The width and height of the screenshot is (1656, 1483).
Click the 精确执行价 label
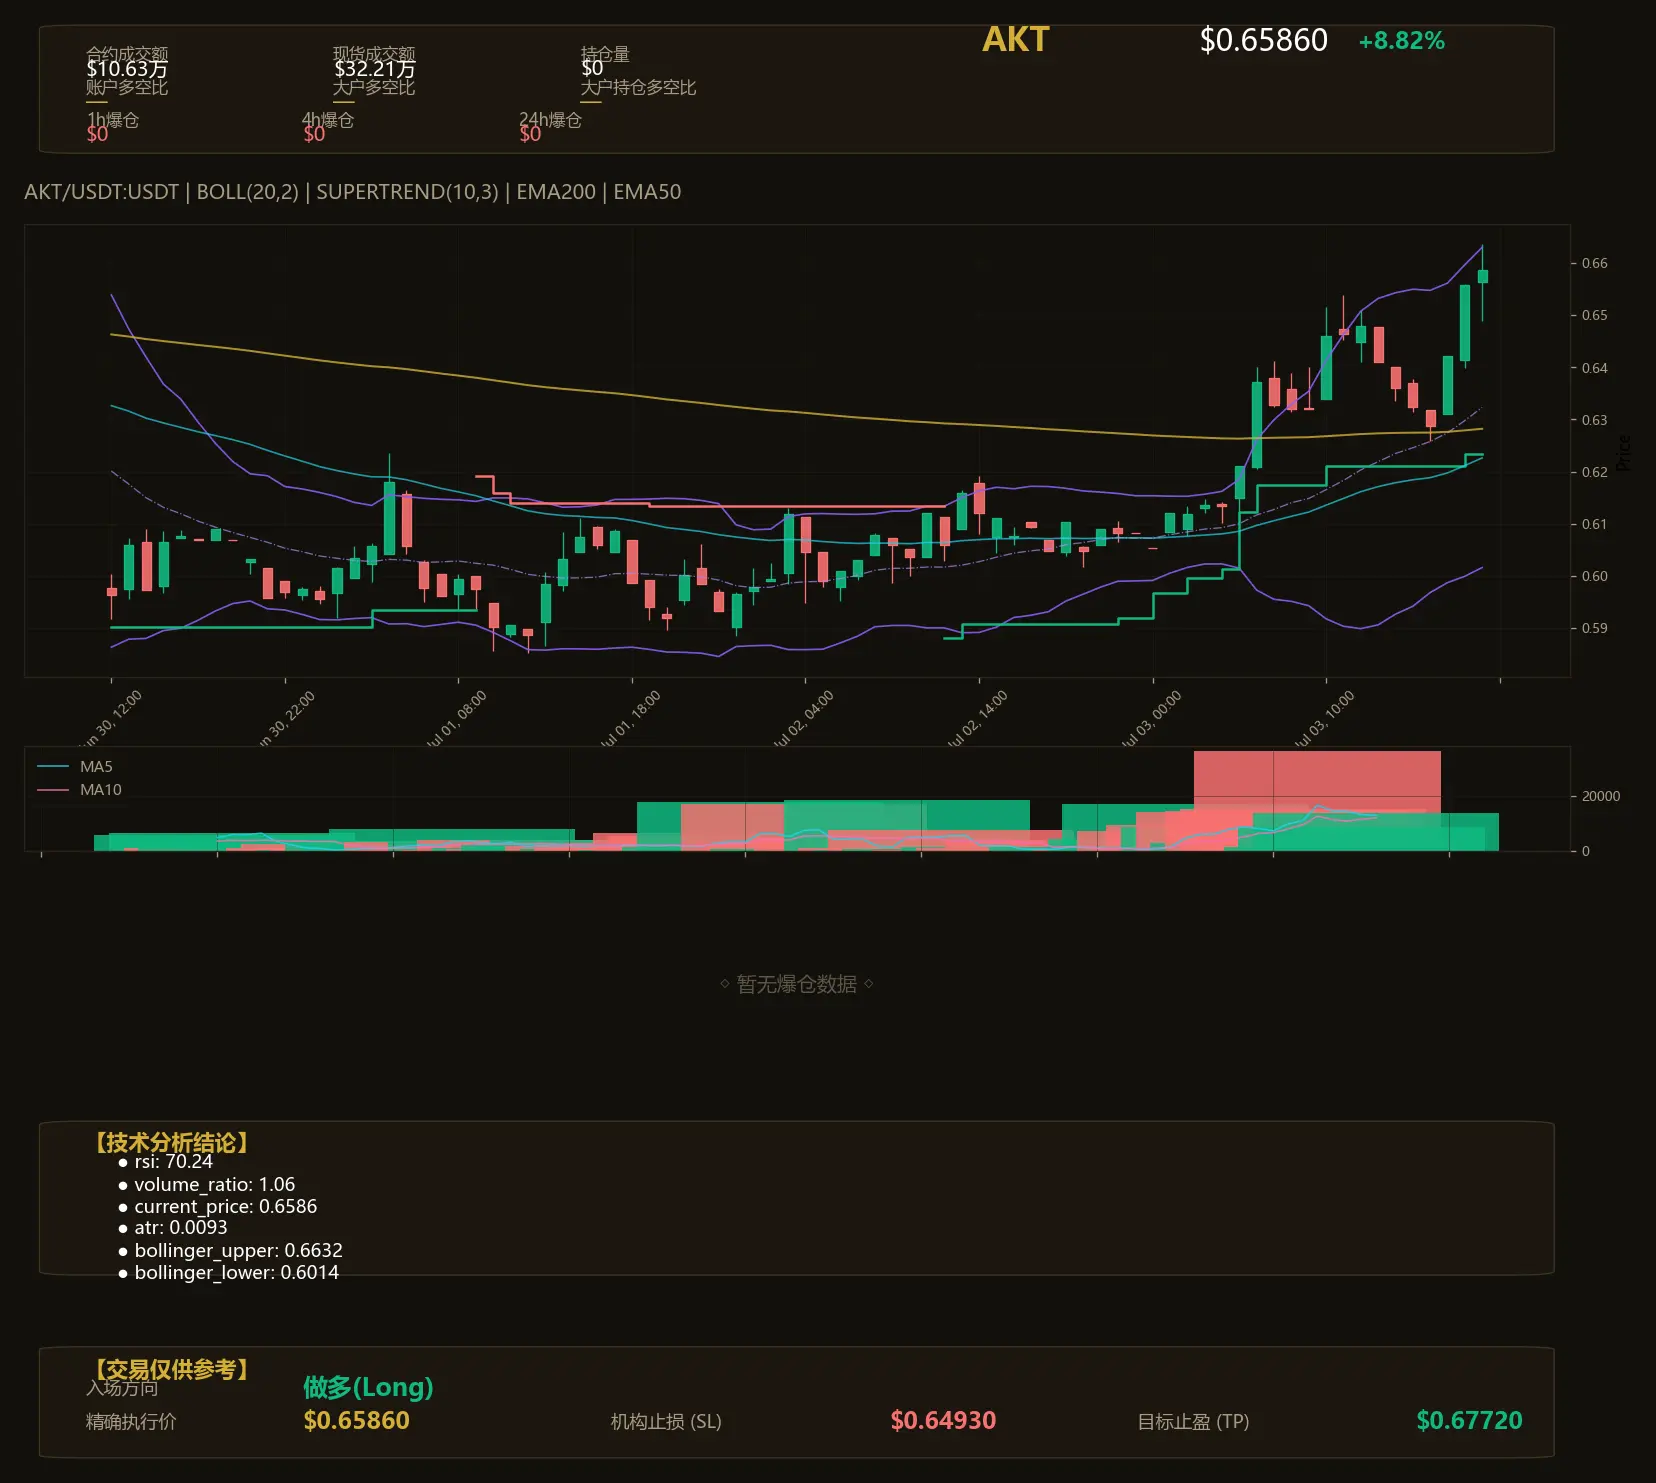131,1422
